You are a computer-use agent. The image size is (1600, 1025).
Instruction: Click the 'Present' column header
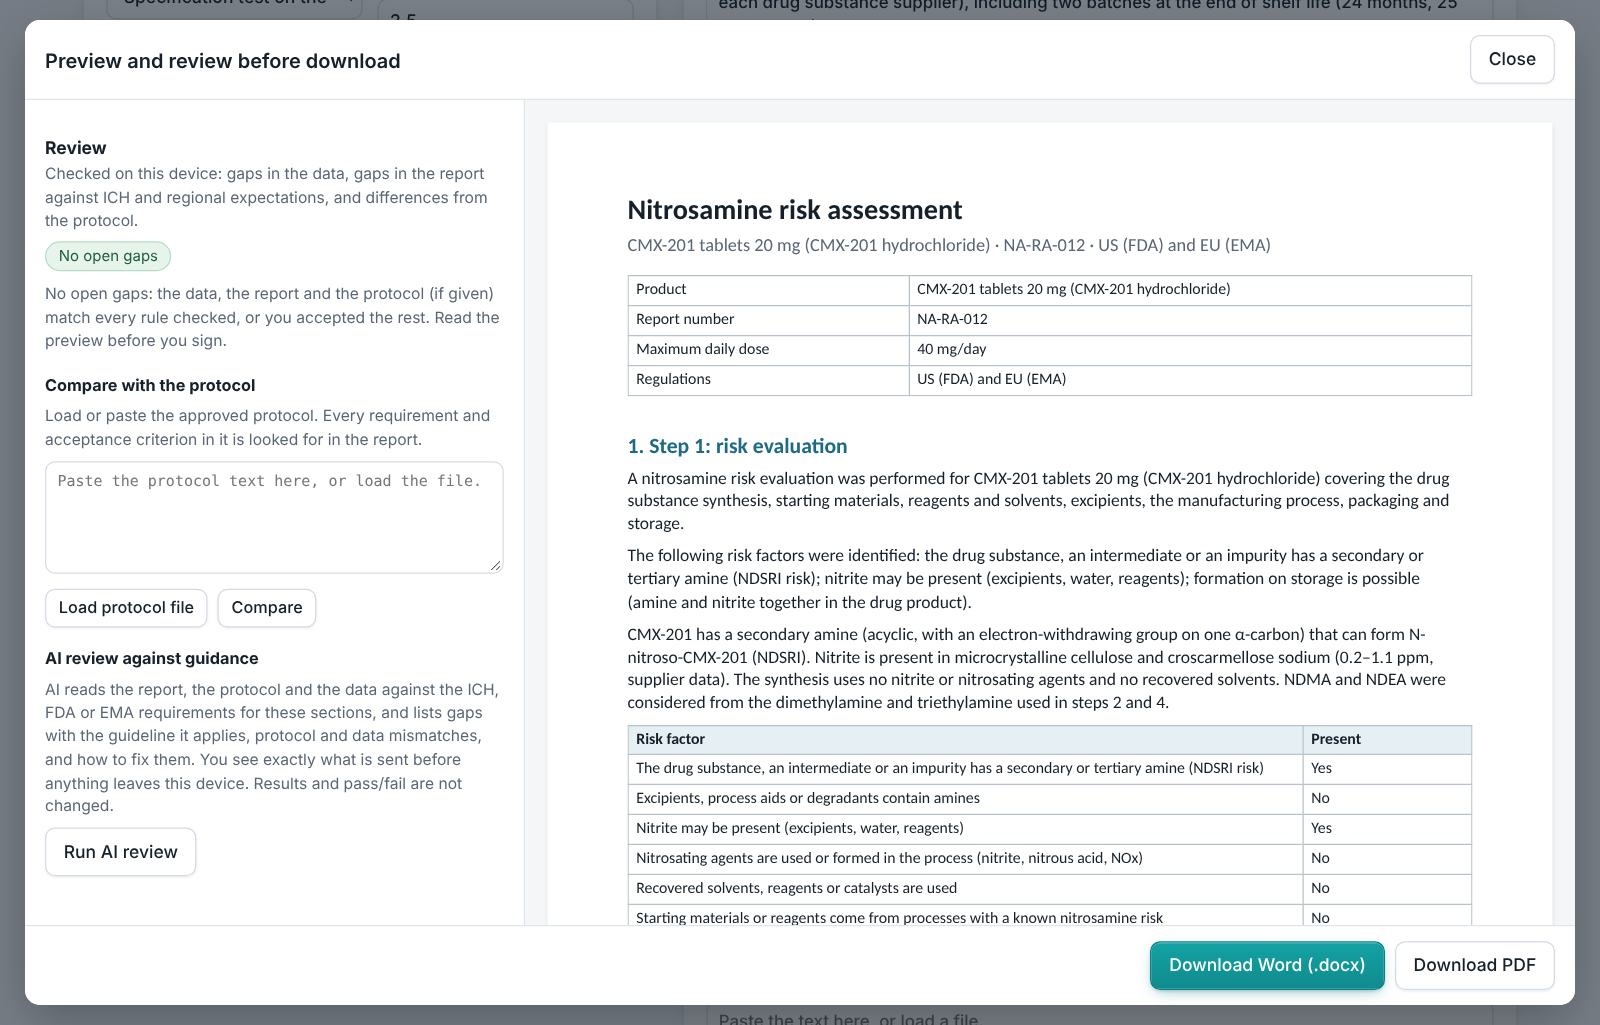point(1387,740)
